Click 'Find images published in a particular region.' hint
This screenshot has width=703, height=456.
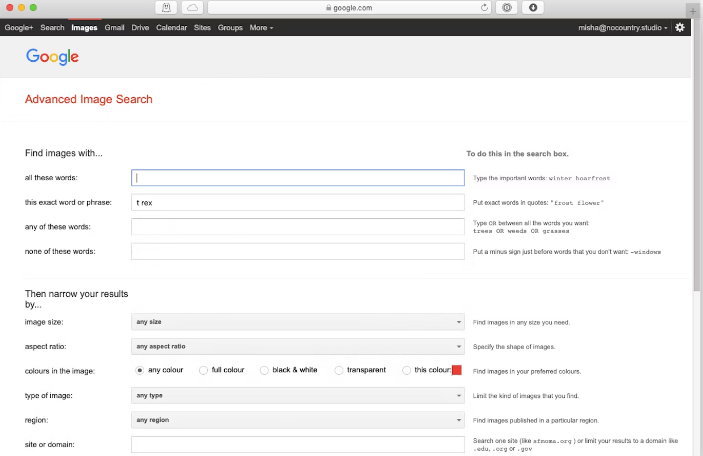(x=536, y=421)
